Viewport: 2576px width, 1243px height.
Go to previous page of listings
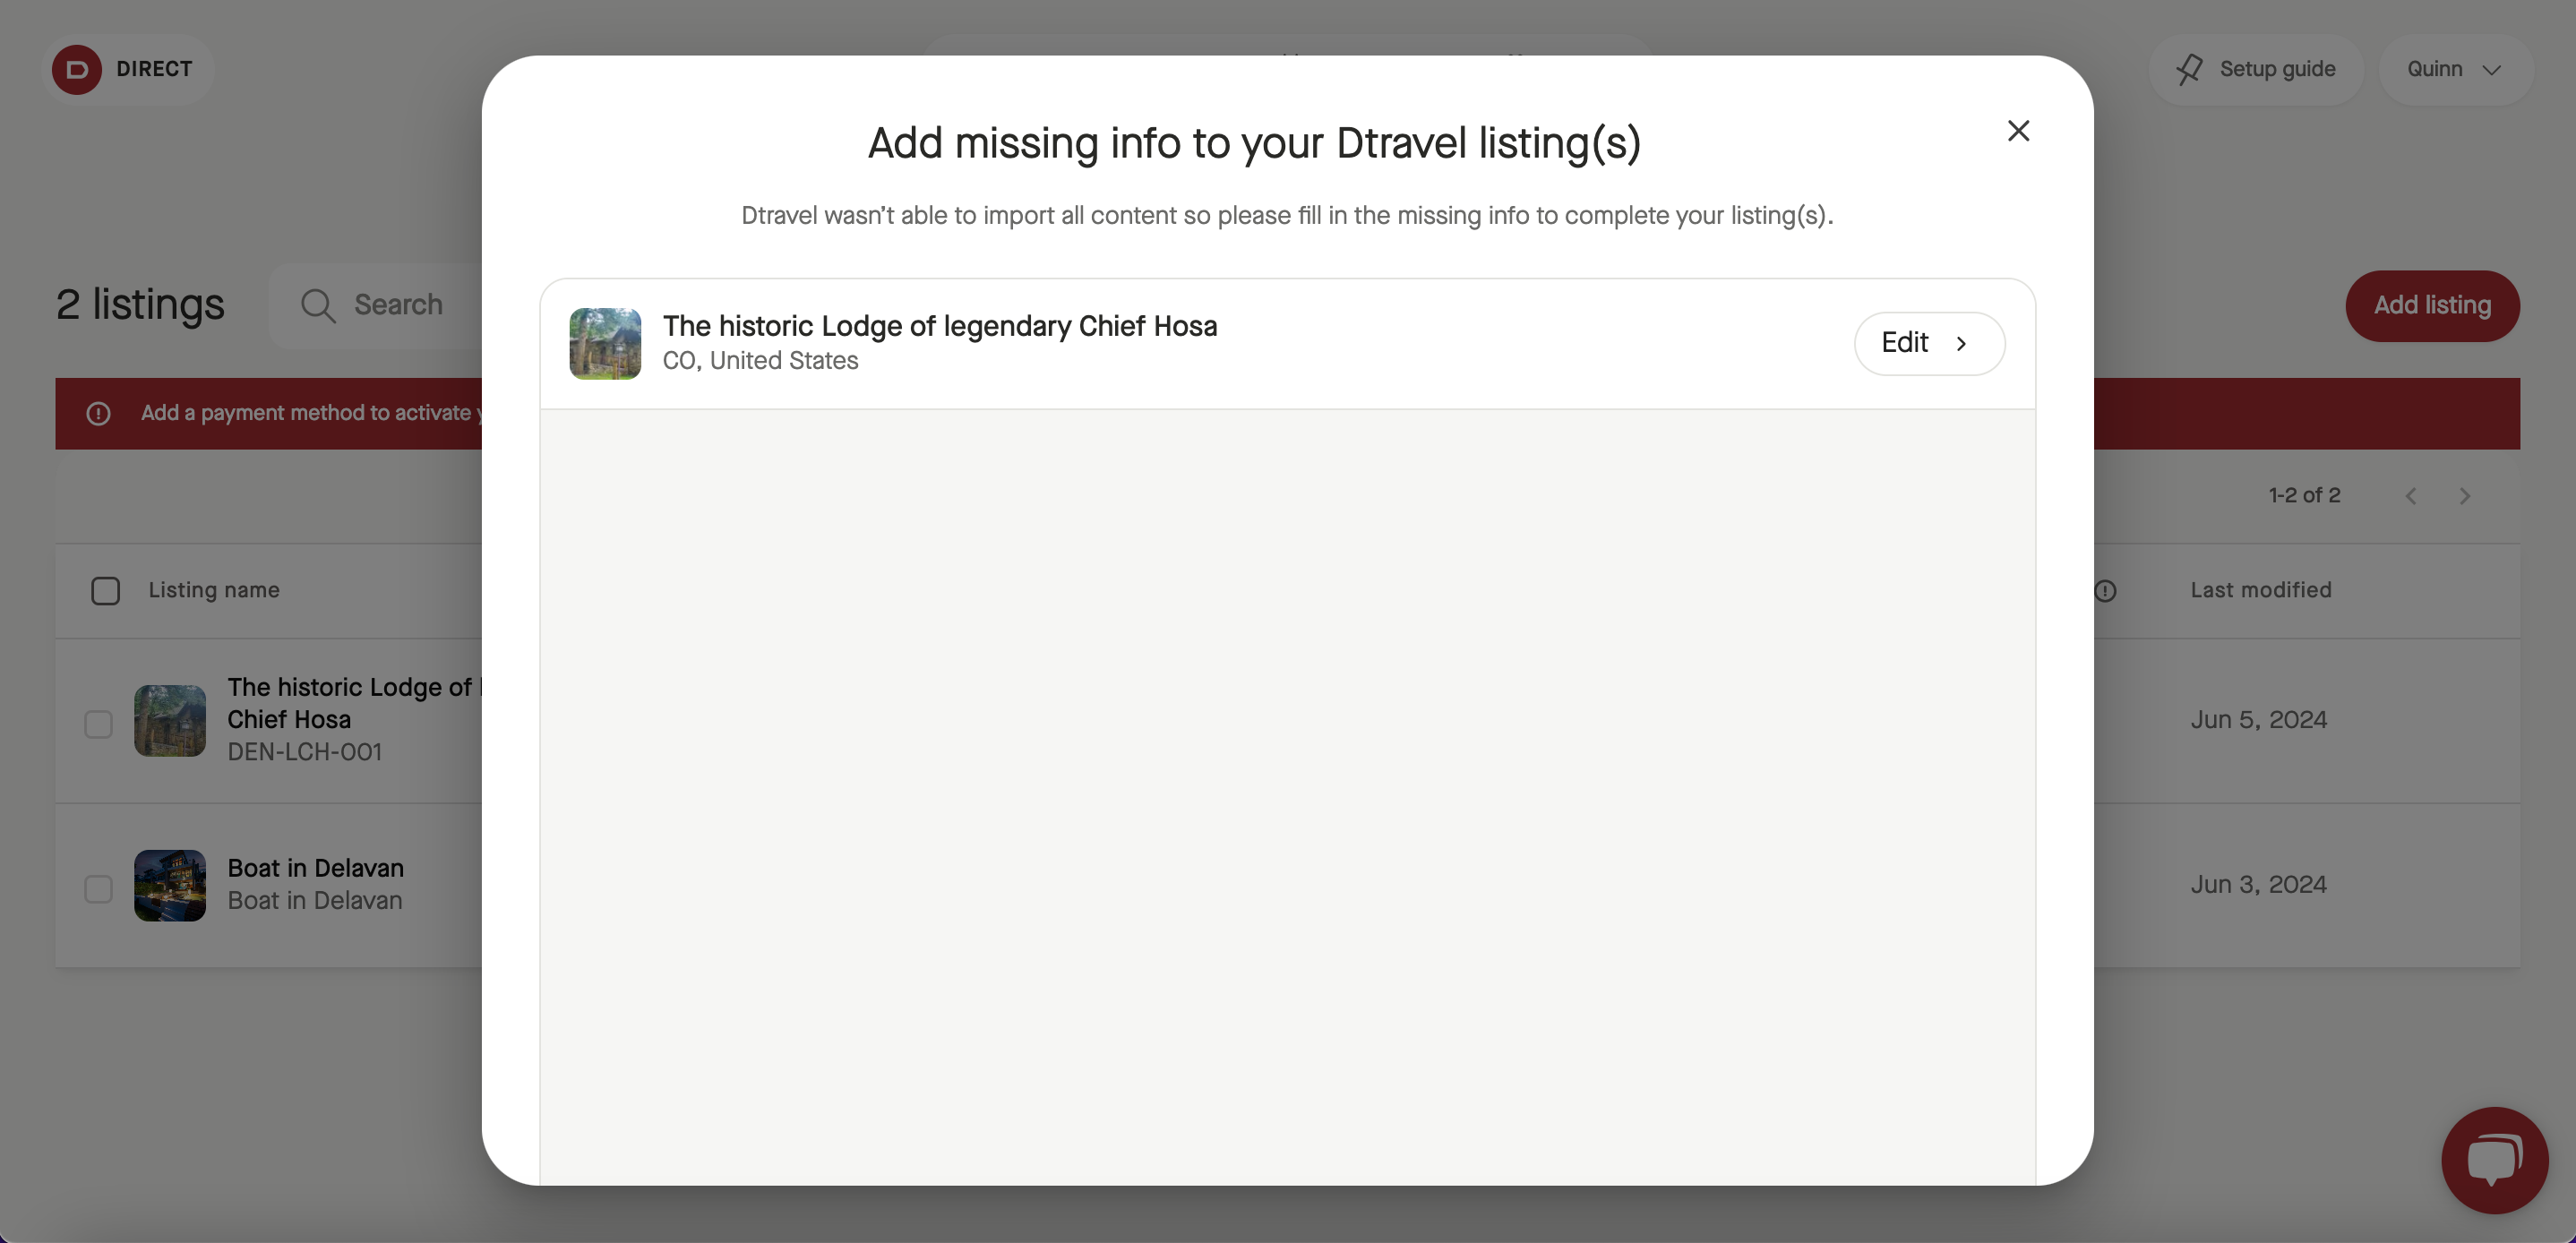(x=2411, y=496)
